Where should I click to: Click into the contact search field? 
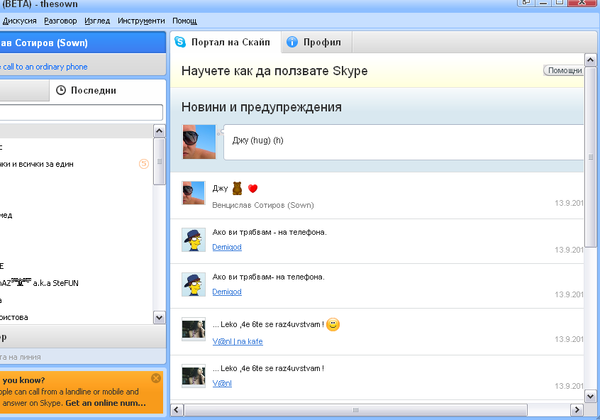coord(81,112)
